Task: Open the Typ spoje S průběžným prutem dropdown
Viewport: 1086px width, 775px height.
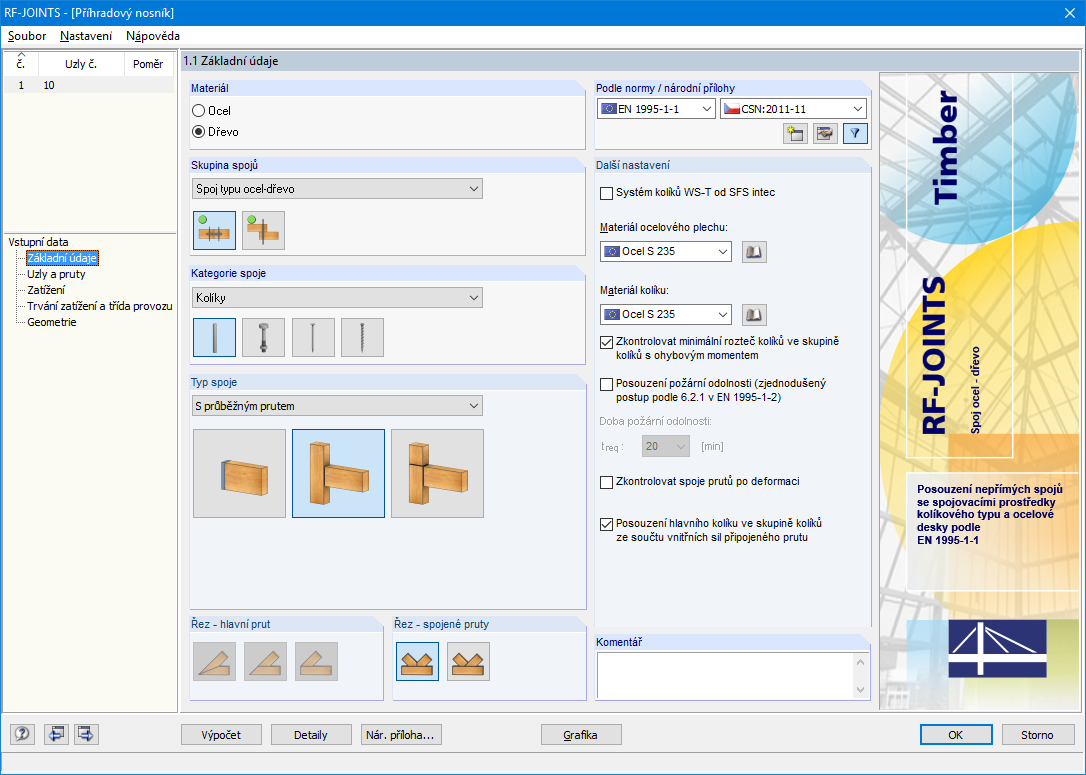Action: (x=337, y=406)
